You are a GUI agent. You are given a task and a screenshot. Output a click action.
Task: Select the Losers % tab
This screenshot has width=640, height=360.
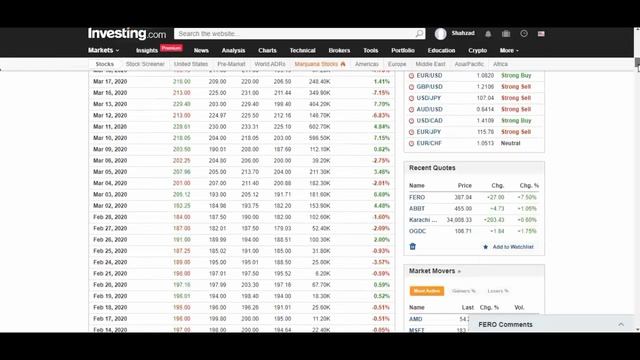498,291
